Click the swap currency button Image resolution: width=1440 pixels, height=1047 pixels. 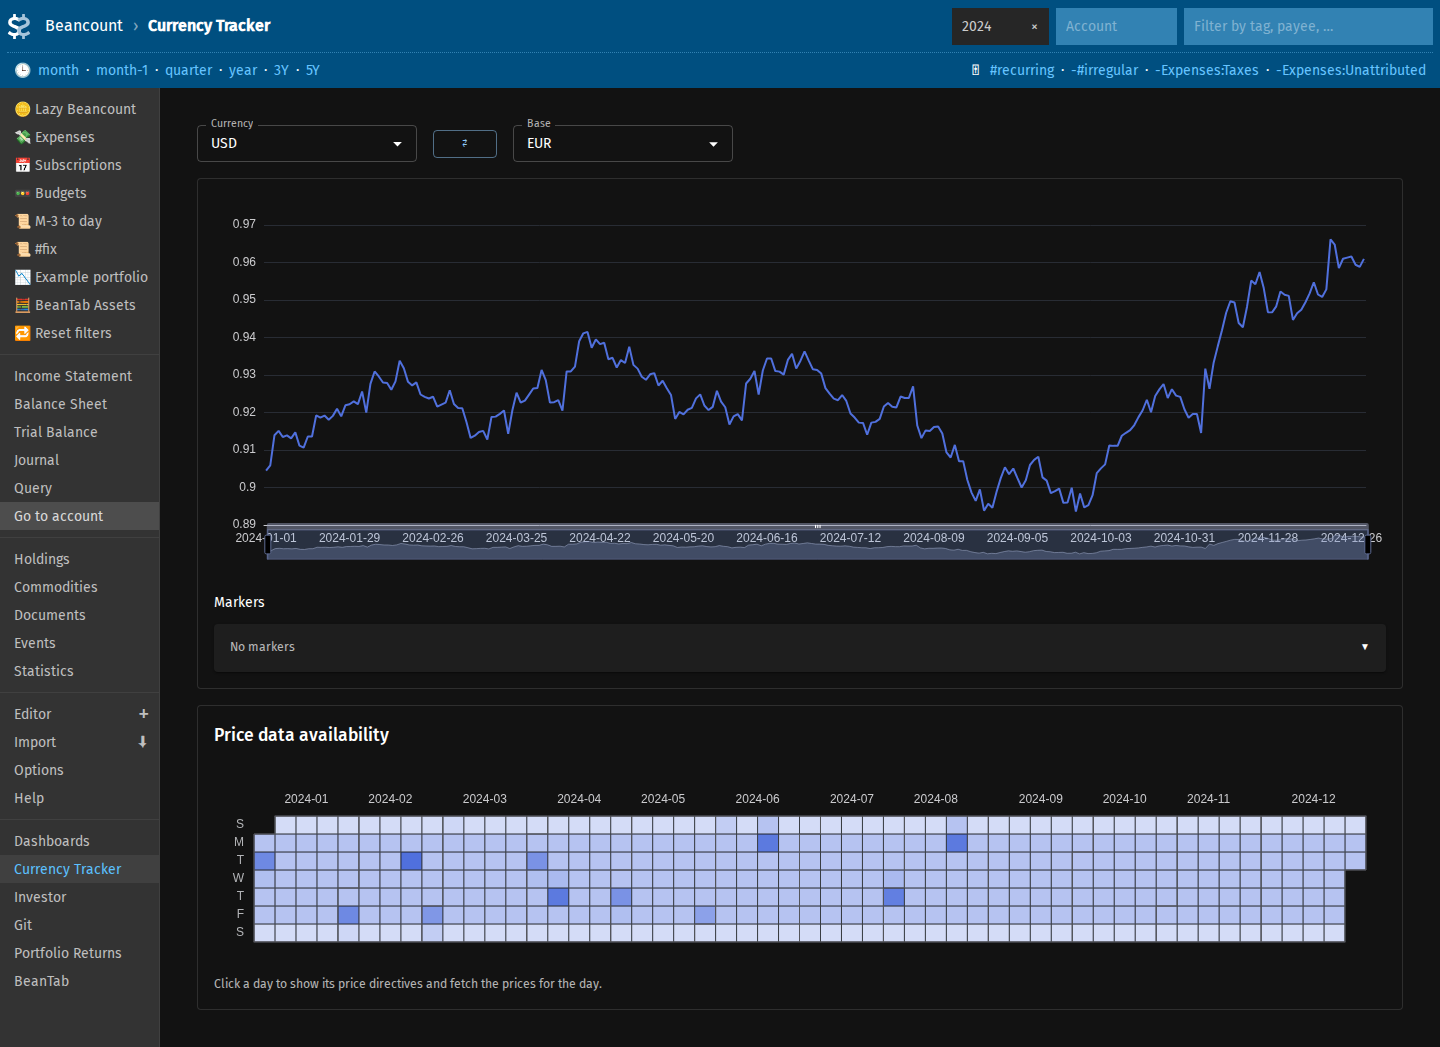point(465,144)
